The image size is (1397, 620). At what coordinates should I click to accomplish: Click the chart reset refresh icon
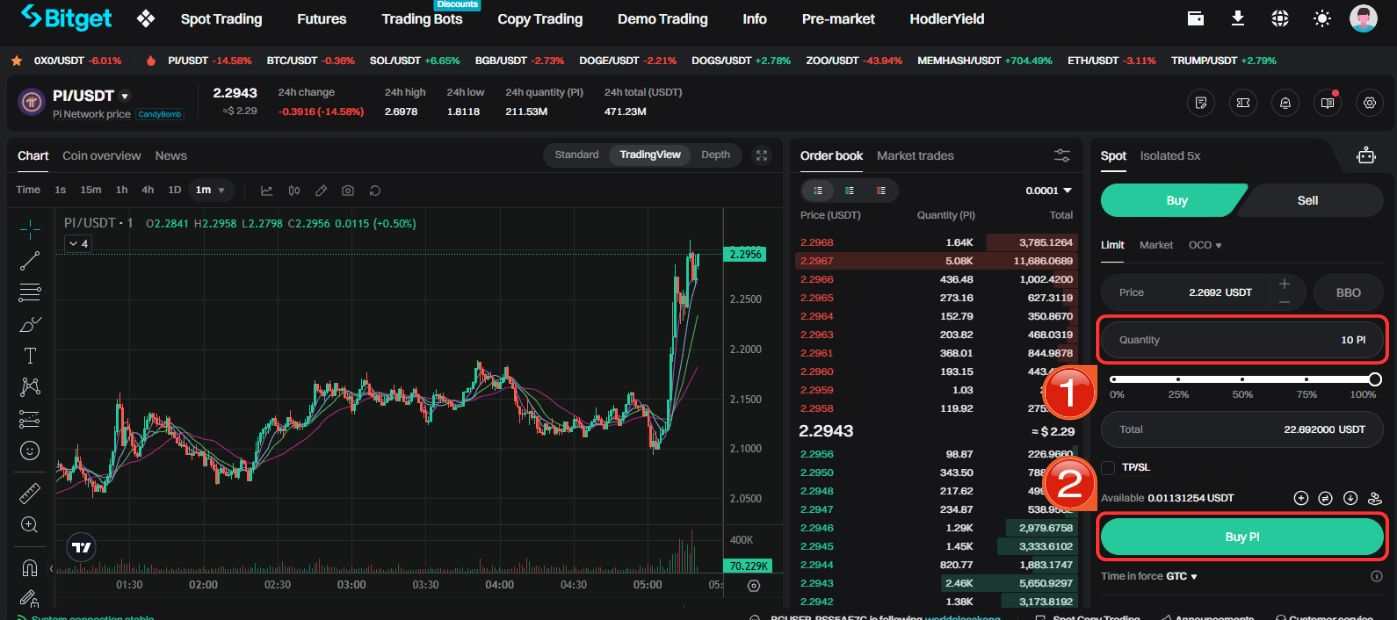click(x=375, y=190)
